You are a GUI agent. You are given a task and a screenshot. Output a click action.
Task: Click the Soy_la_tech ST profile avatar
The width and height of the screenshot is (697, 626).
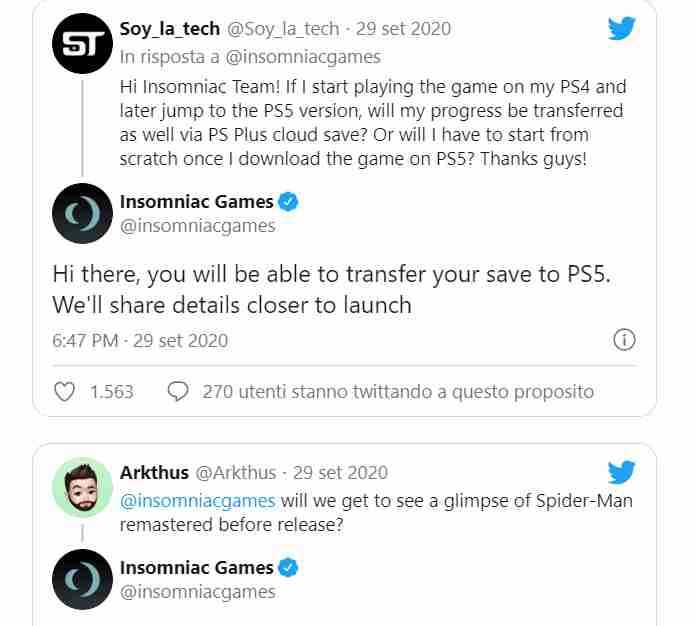click(x=82, y=44)
